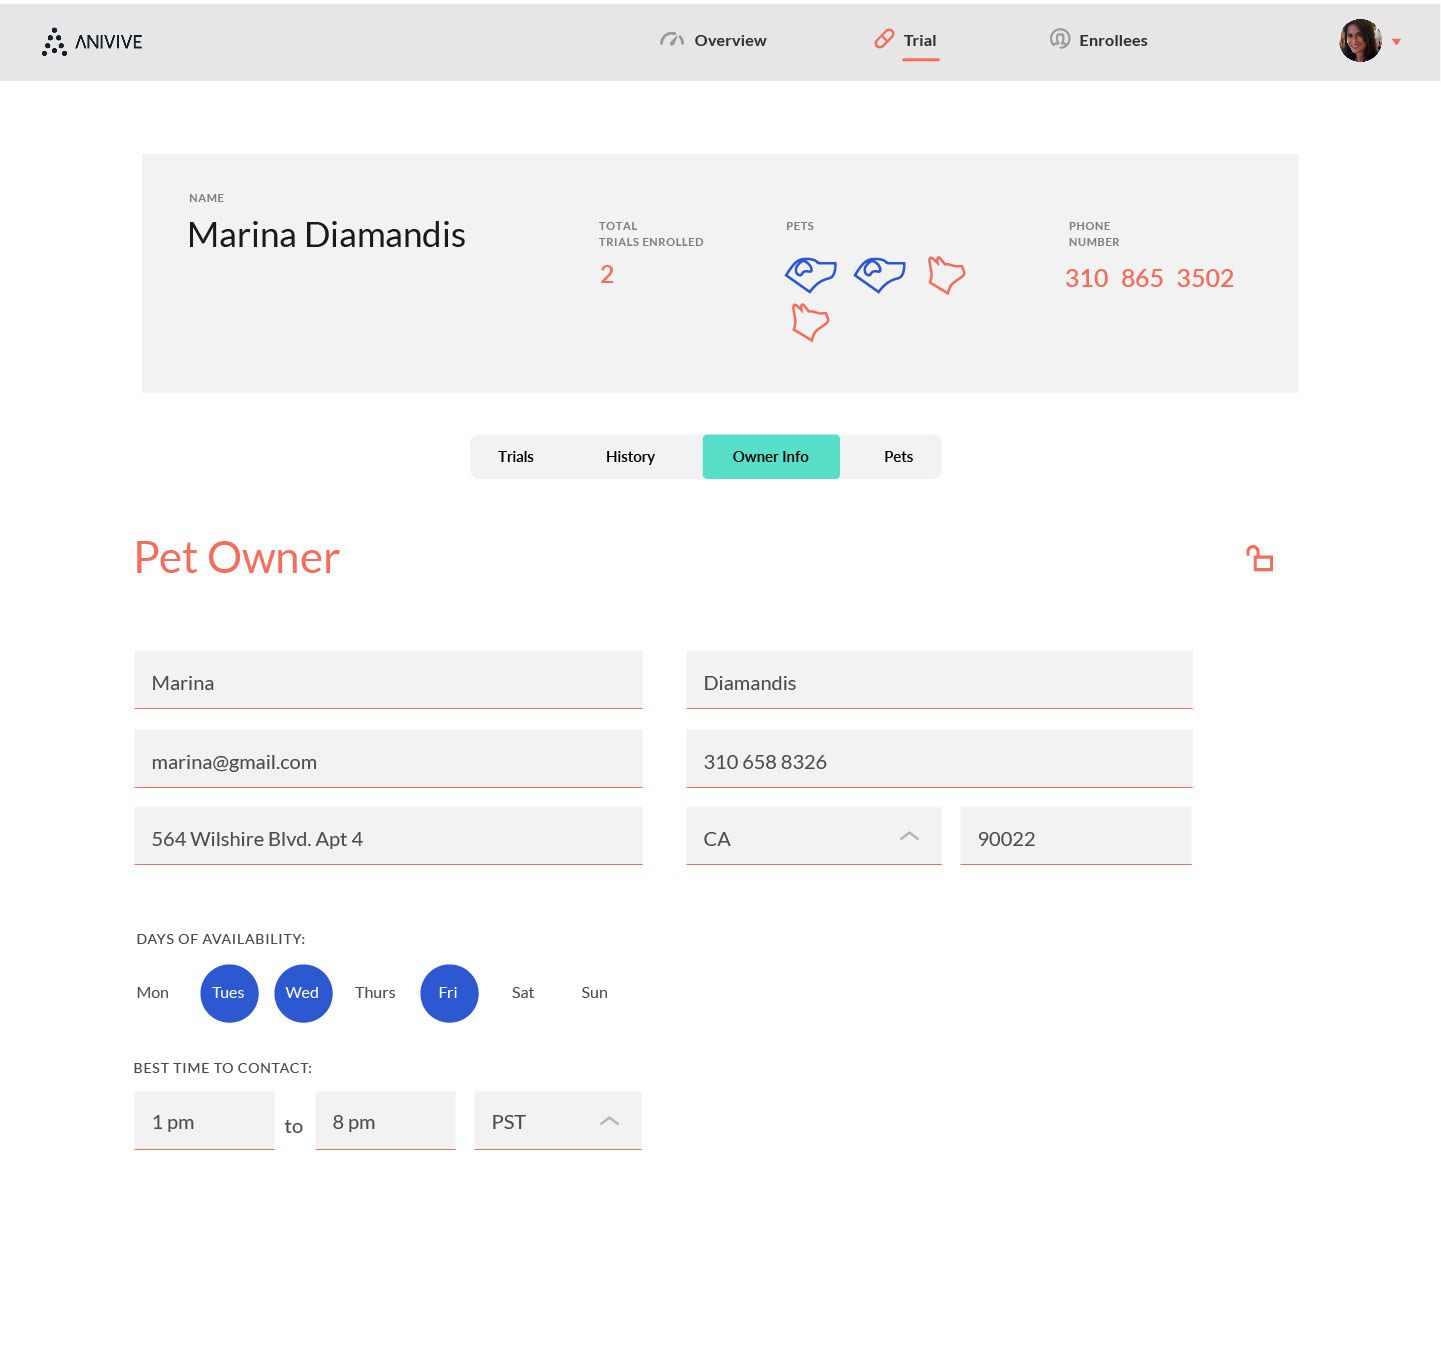
Task: Click the unlock edit icon
Action: point(1260,558)
